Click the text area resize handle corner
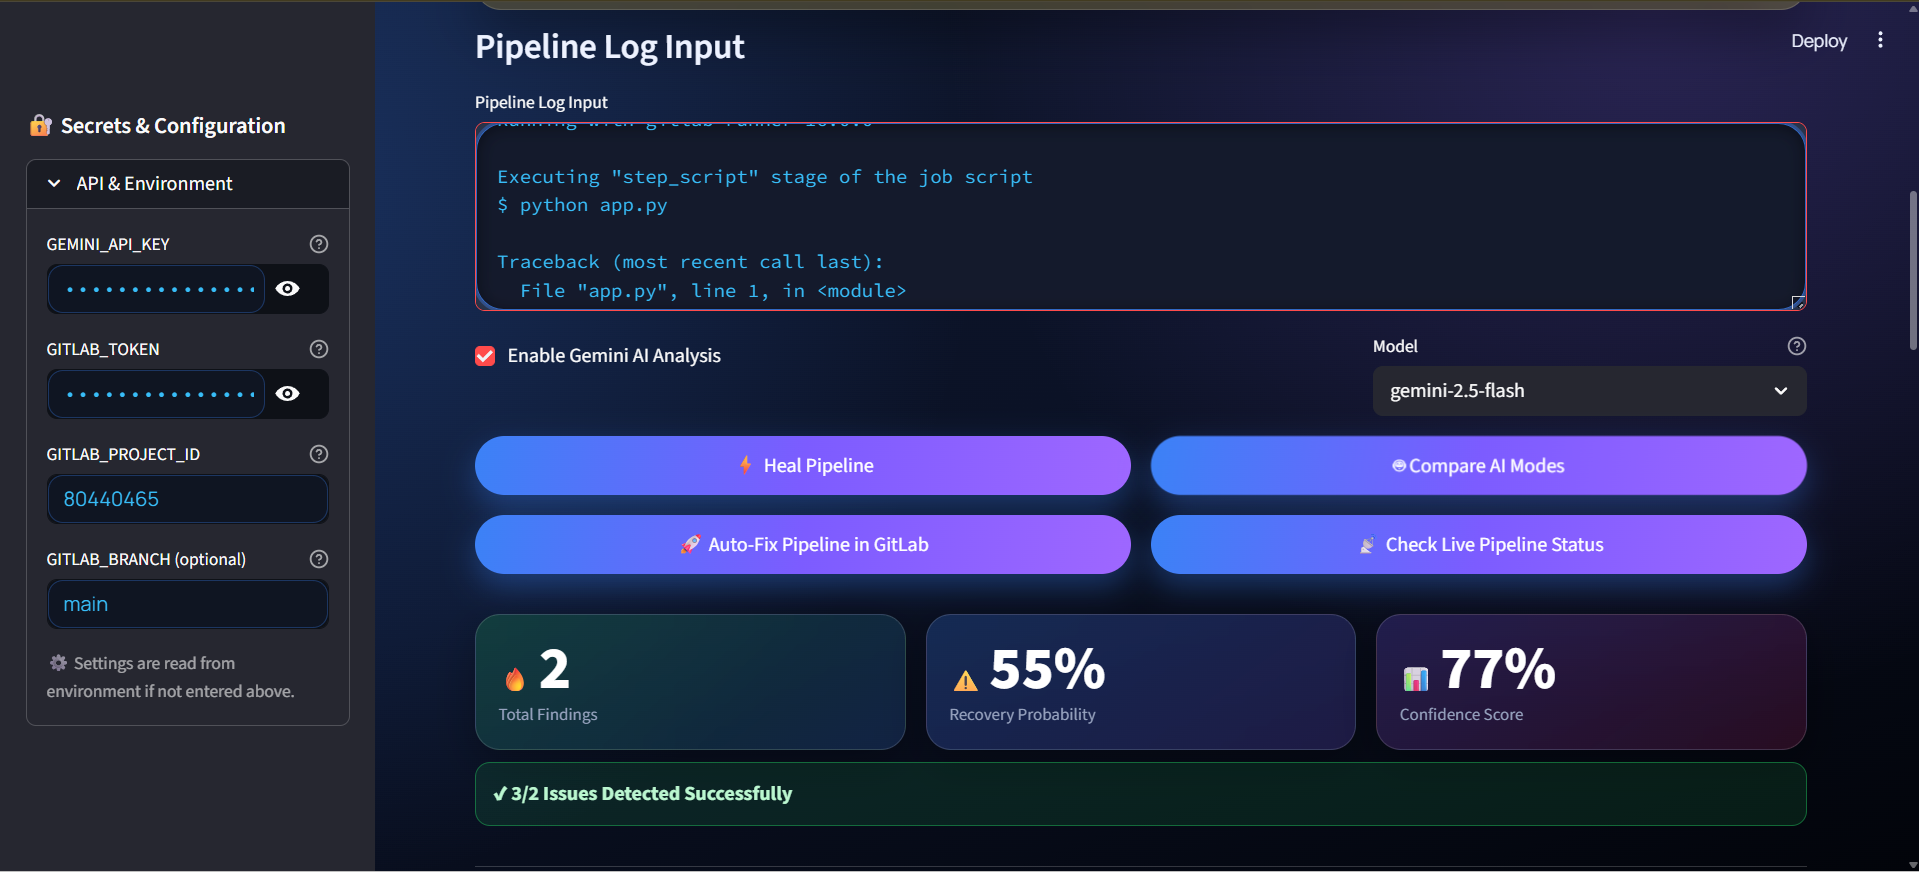1919x872 pixels. 1797,302
